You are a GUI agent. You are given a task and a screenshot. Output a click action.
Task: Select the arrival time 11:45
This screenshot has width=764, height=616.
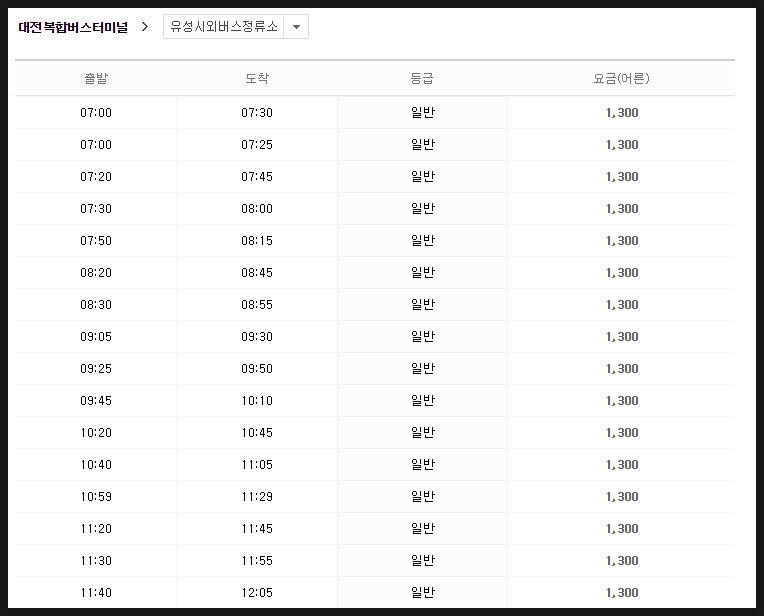[257, 529]
